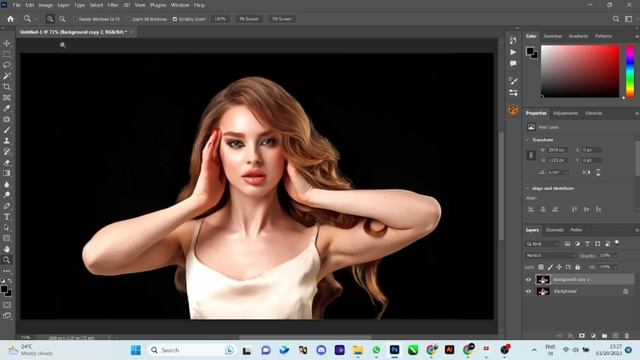Select the Move tool
The width and height of the screenshot is (640, 360).
7,43
